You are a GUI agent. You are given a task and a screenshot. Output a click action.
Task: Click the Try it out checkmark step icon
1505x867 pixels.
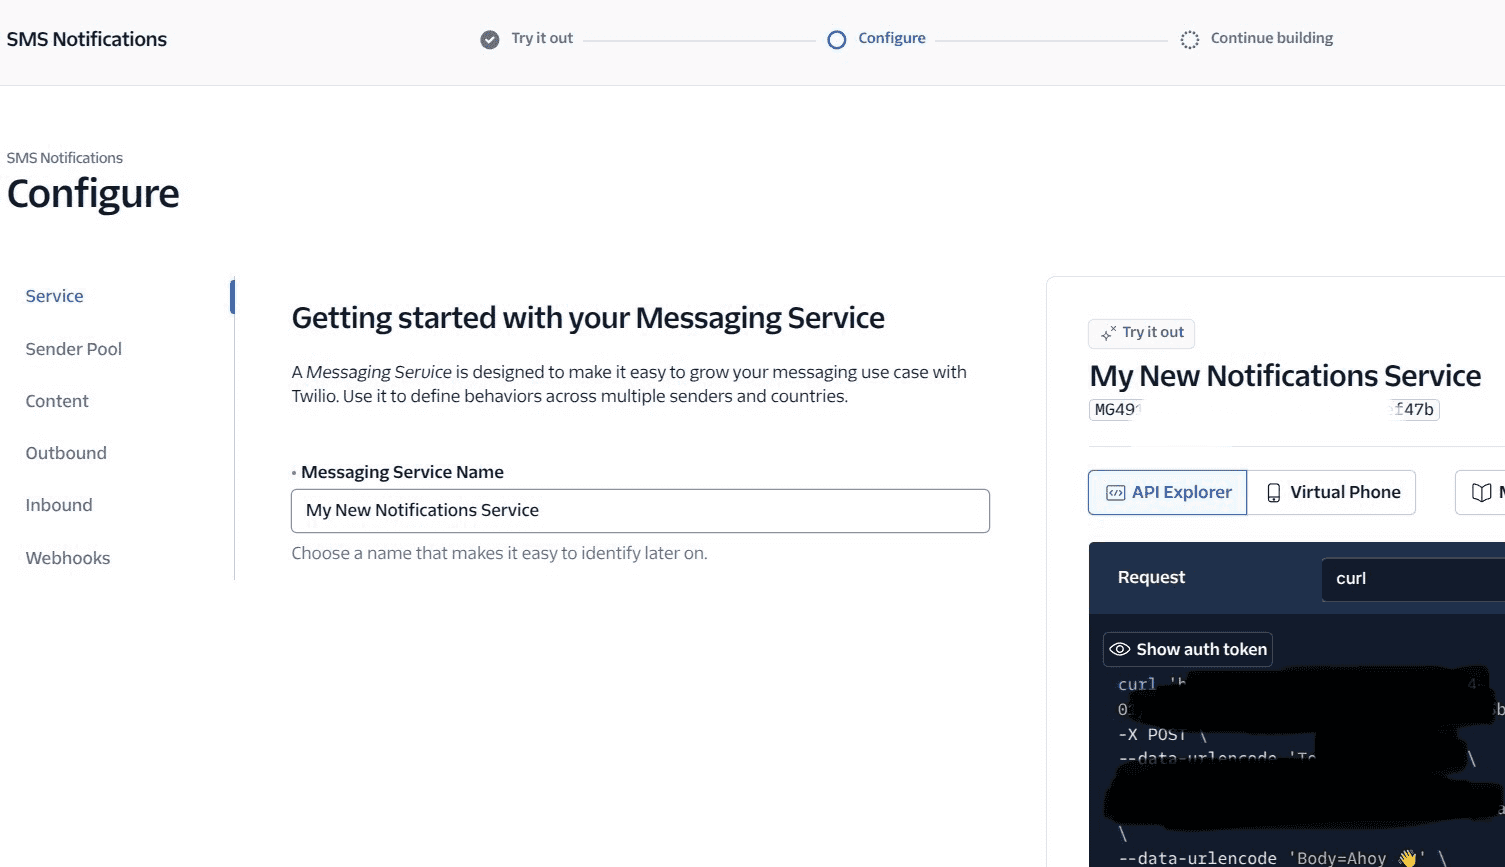coord(489,40)
